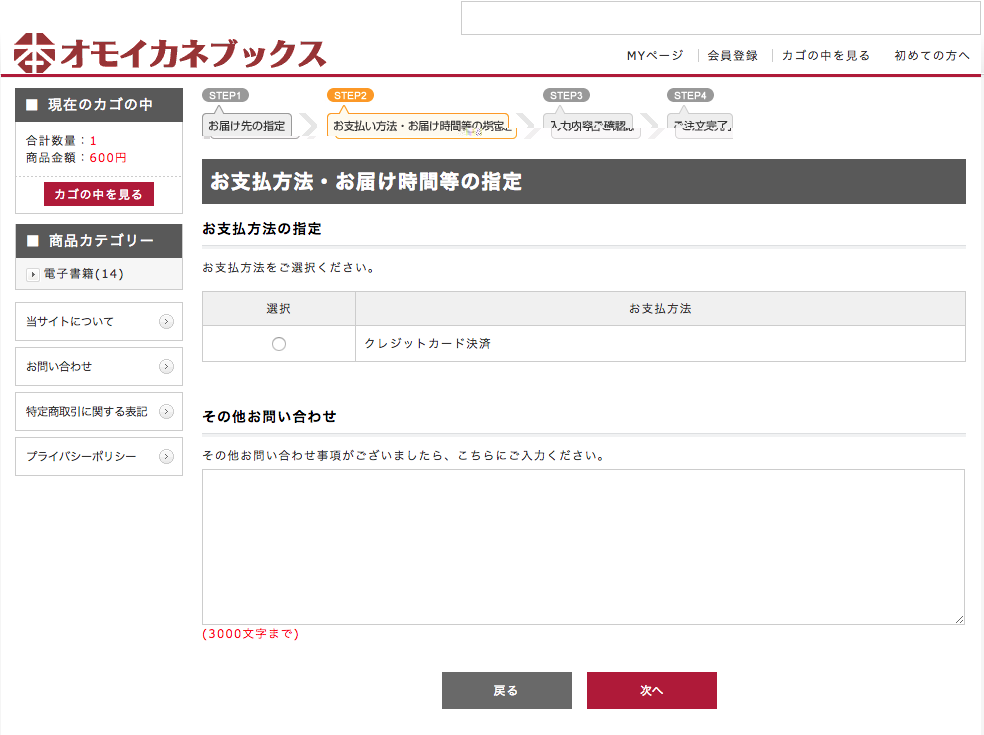984x735 pixels.
Task: Expand the 電子書籍 category triangle
Action: click(33, 275)
